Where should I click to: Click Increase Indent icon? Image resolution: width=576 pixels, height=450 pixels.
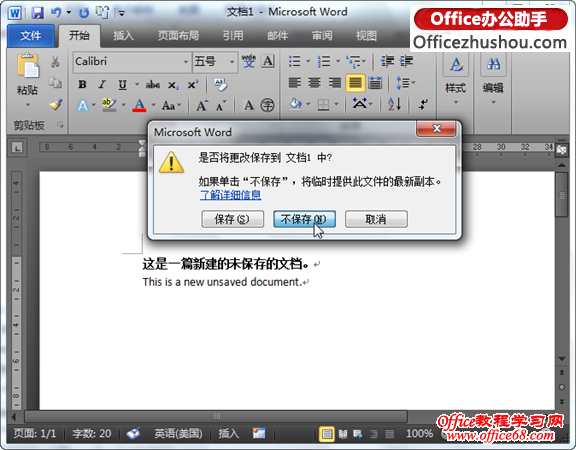point(406,61)
